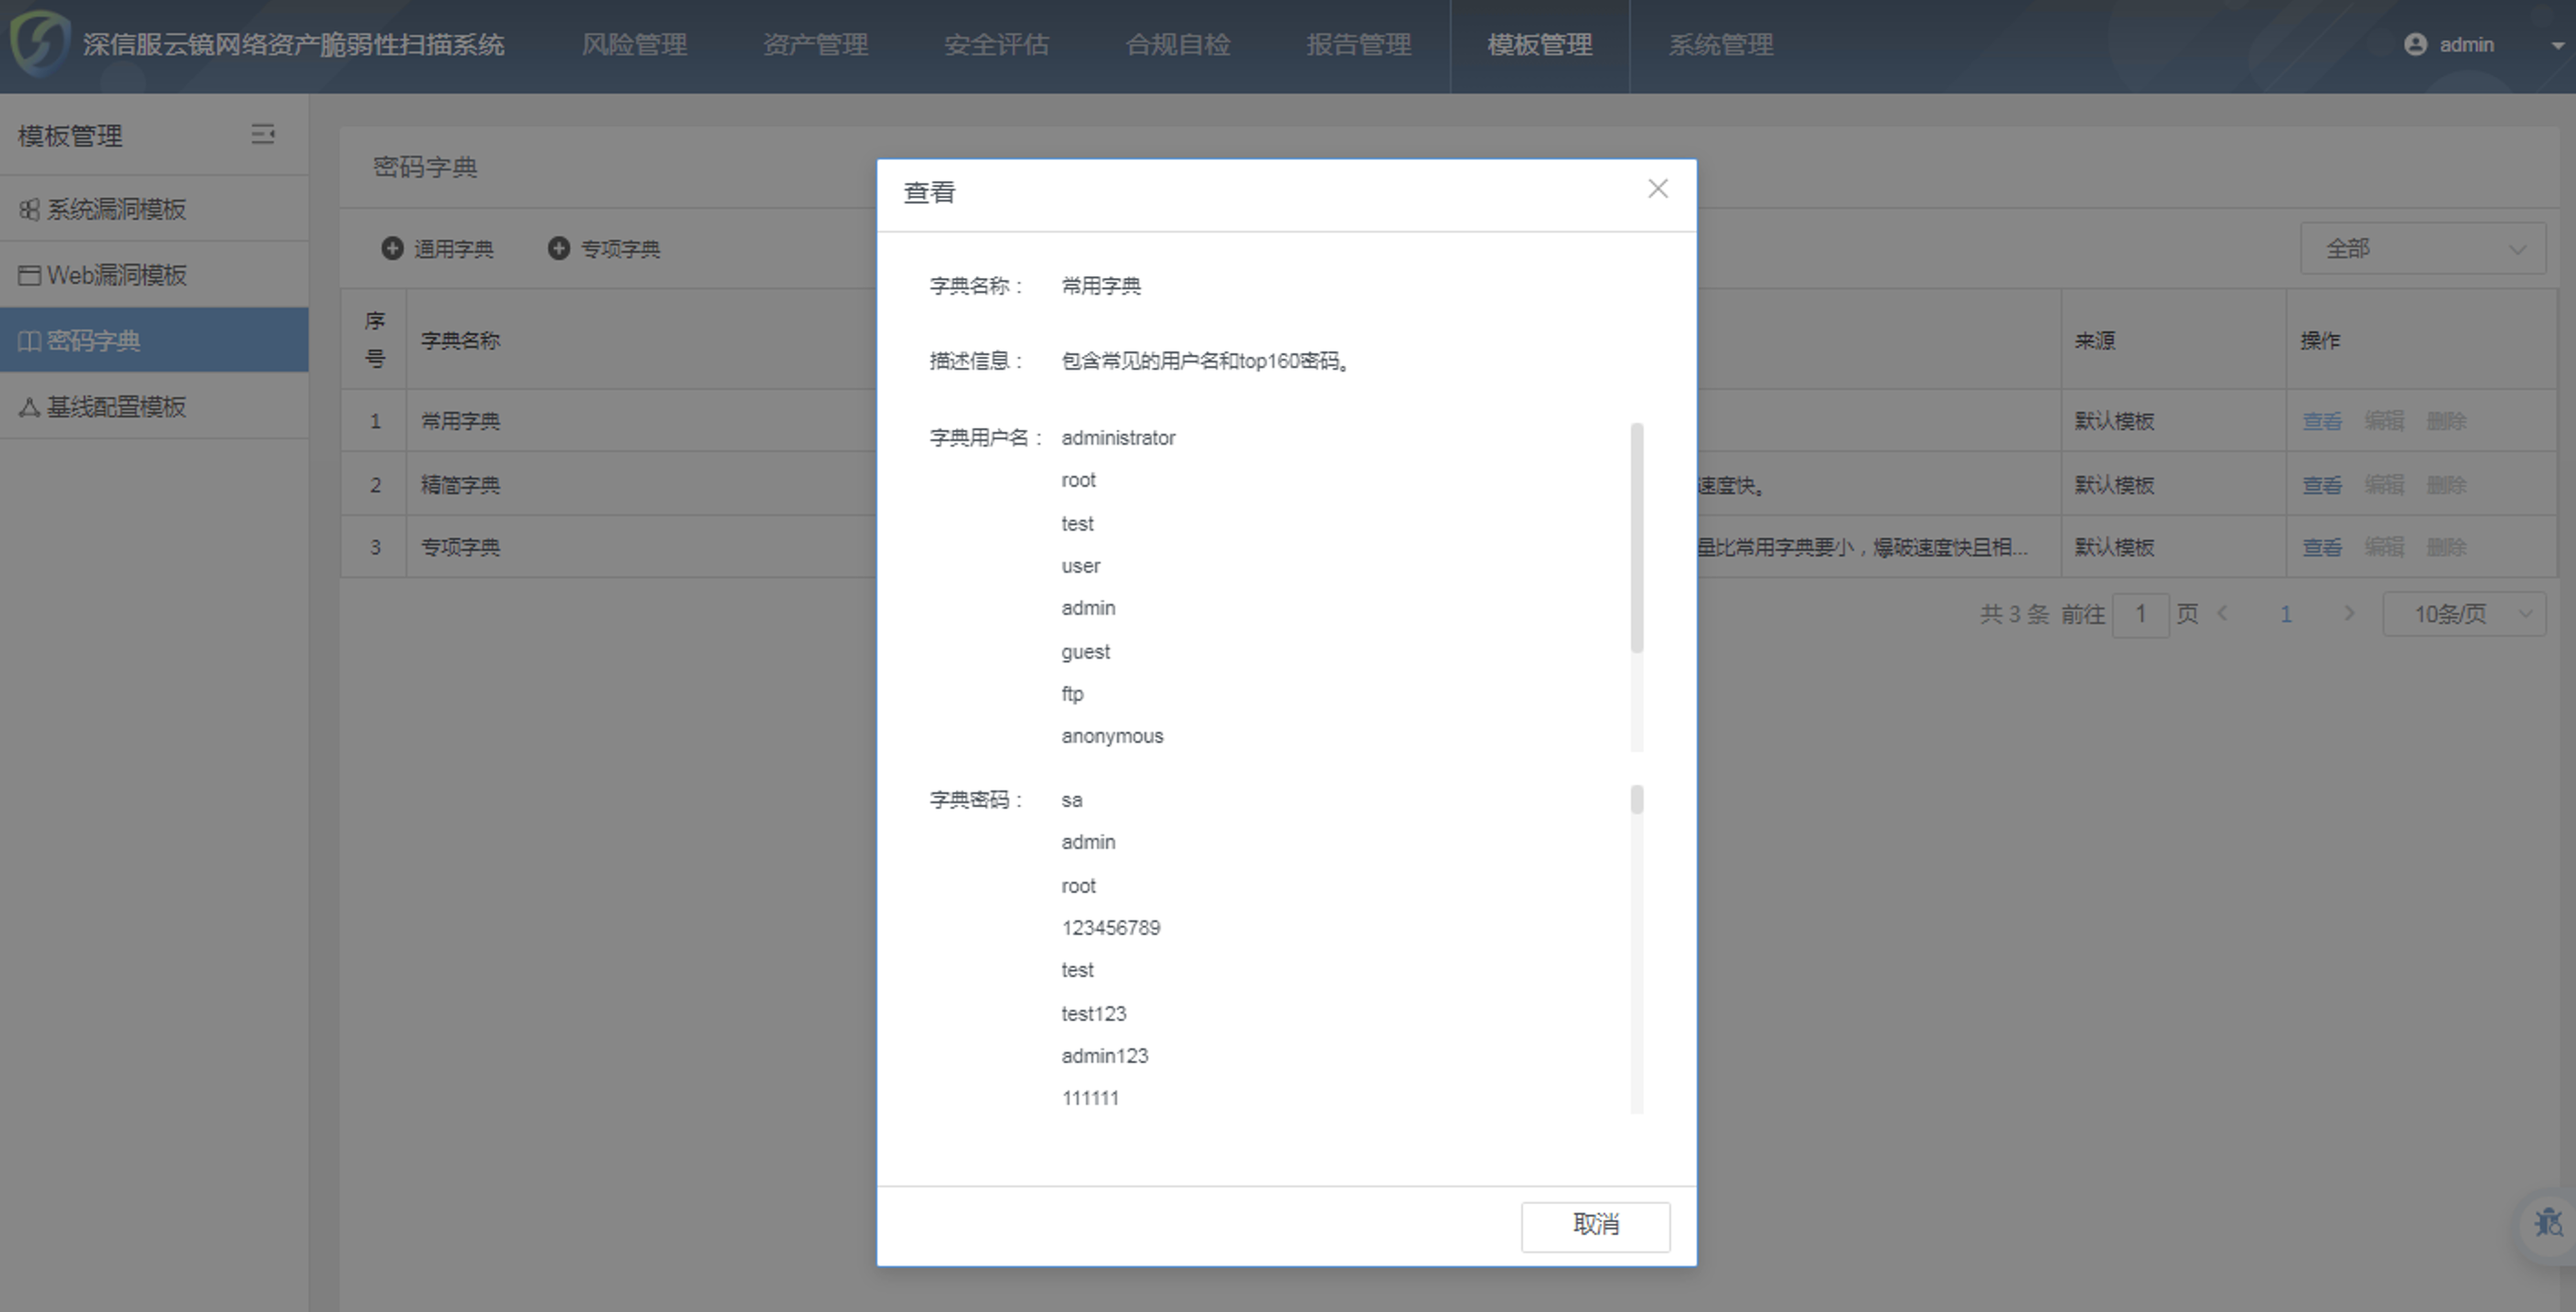Open the 系统管理 menu
Viewport: 2576px width, 1312px height.
pos(1720,45)
